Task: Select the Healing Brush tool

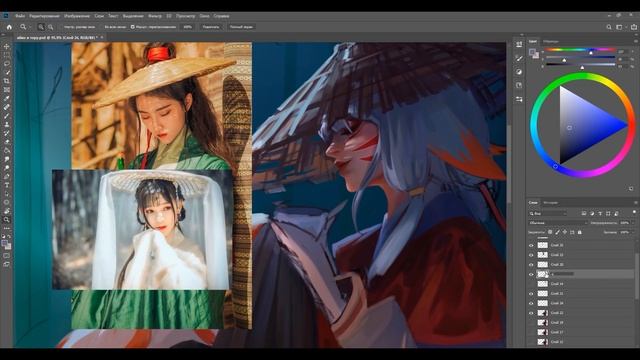Action: [x=7, y=107]
